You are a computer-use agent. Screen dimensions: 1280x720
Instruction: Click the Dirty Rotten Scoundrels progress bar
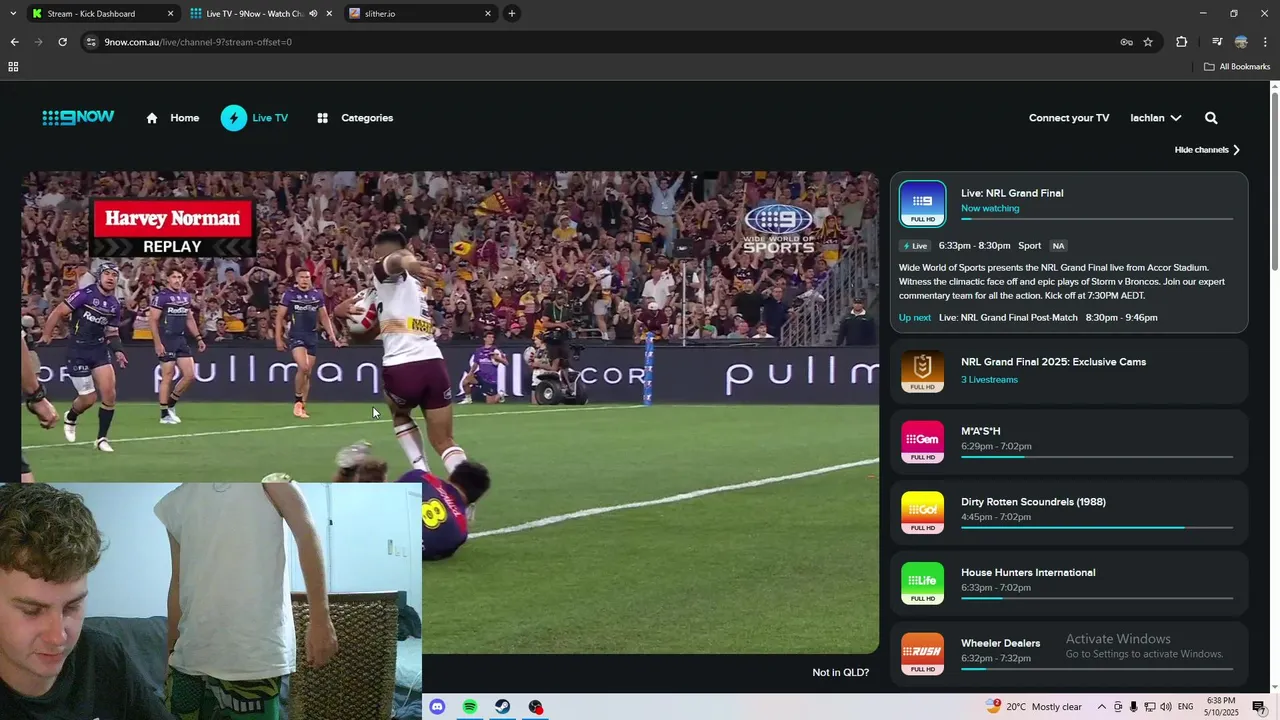tap(1097, 527)
